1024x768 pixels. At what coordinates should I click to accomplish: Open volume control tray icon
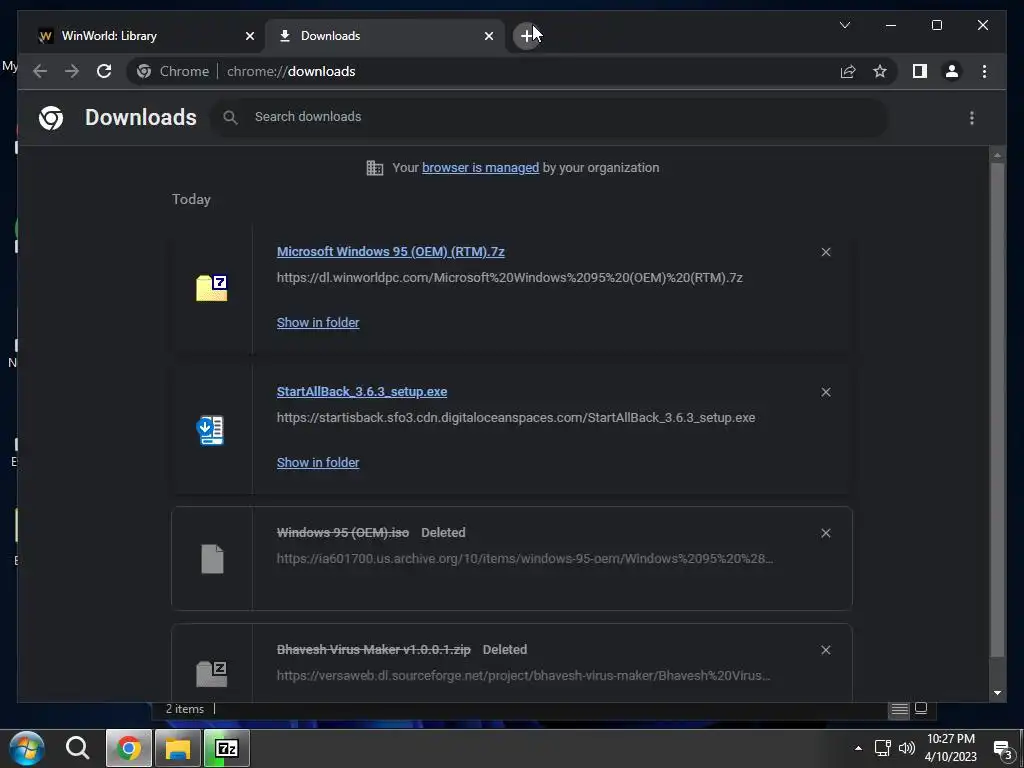pos(906,748)
